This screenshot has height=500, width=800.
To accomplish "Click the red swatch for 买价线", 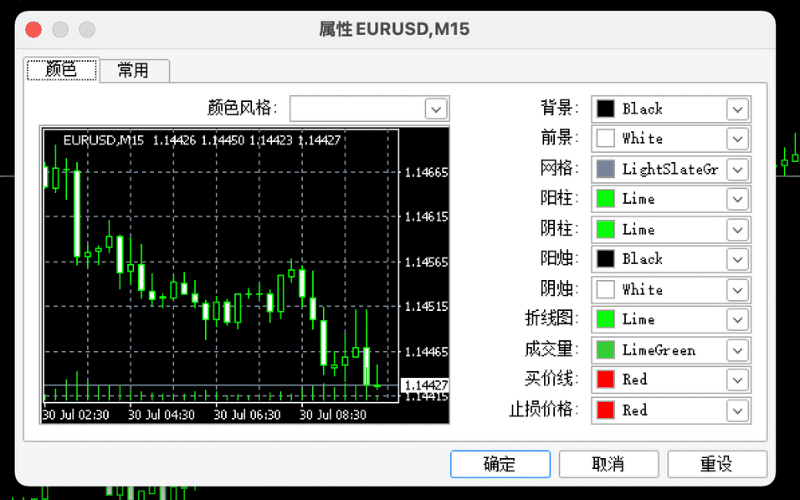I will pyautogui.click(x=606, y=379).
